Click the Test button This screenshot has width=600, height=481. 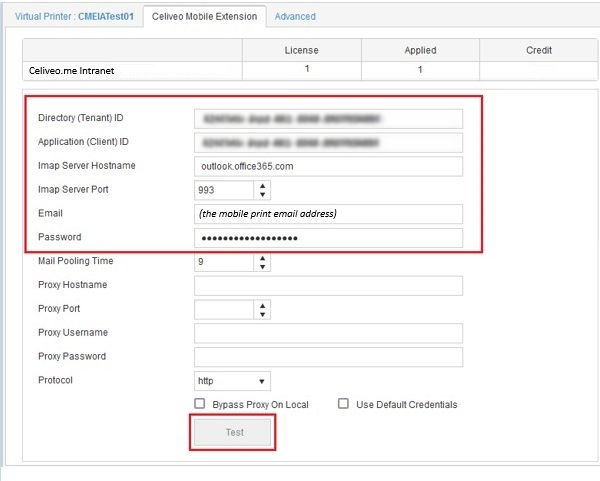[x=233, y=432]
